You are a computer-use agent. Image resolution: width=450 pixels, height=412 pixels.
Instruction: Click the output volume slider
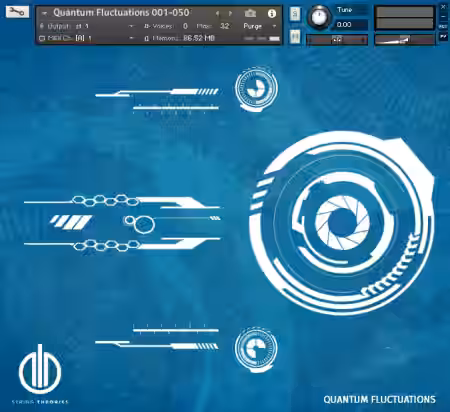404,40
